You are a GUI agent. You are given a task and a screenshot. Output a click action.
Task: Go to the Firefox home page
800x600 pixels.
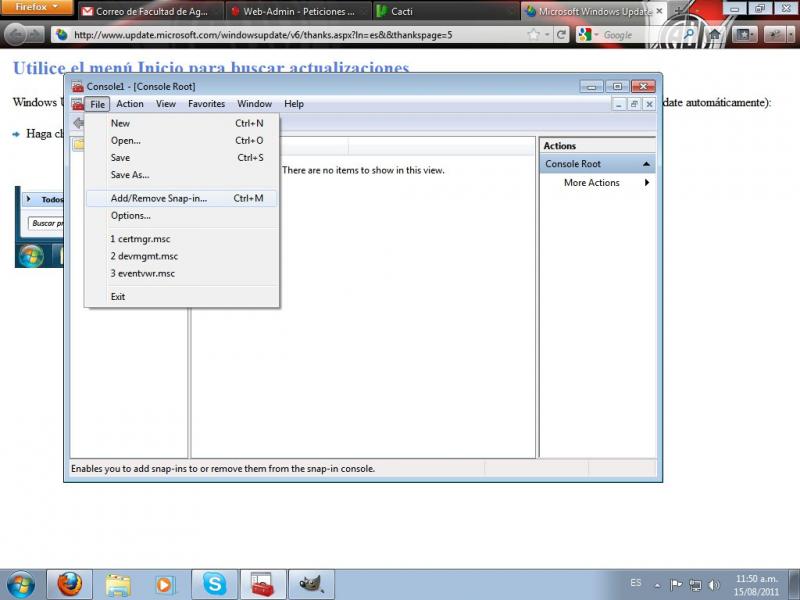coord(715,35)
